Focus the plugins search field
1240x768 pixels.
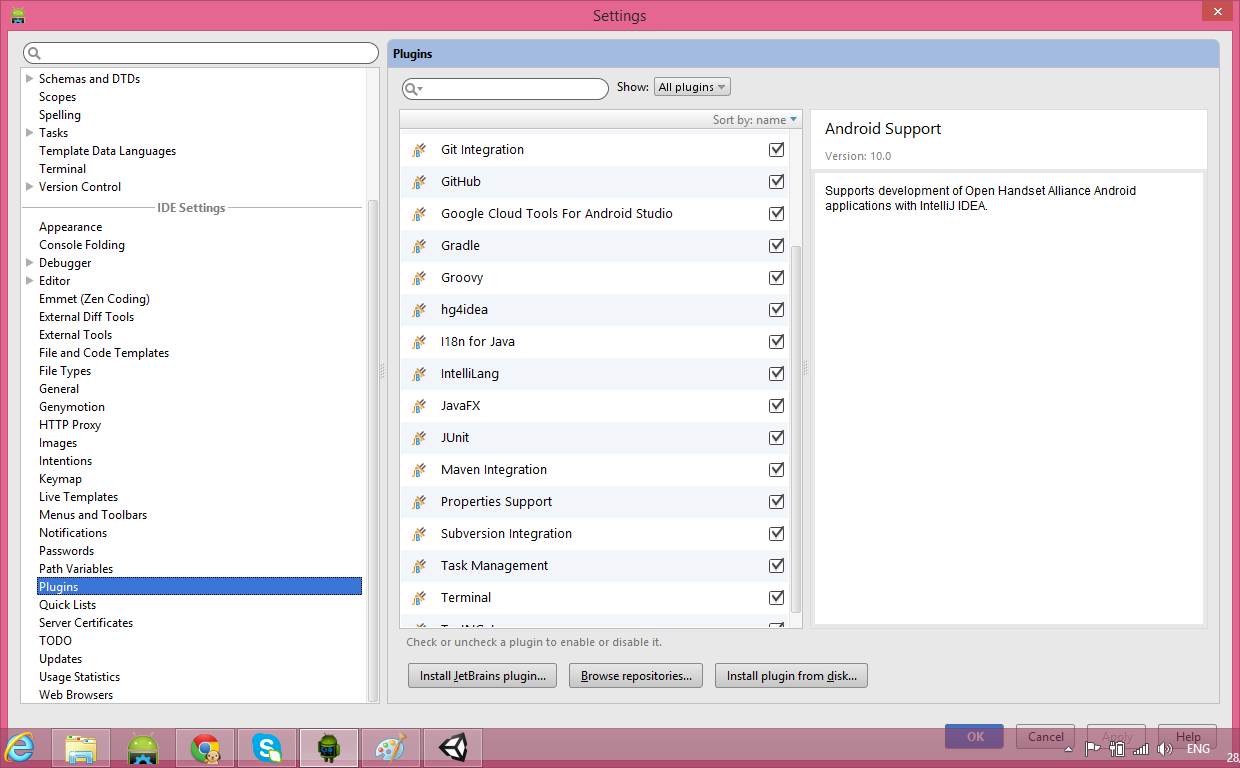click(x=505, y=89)
